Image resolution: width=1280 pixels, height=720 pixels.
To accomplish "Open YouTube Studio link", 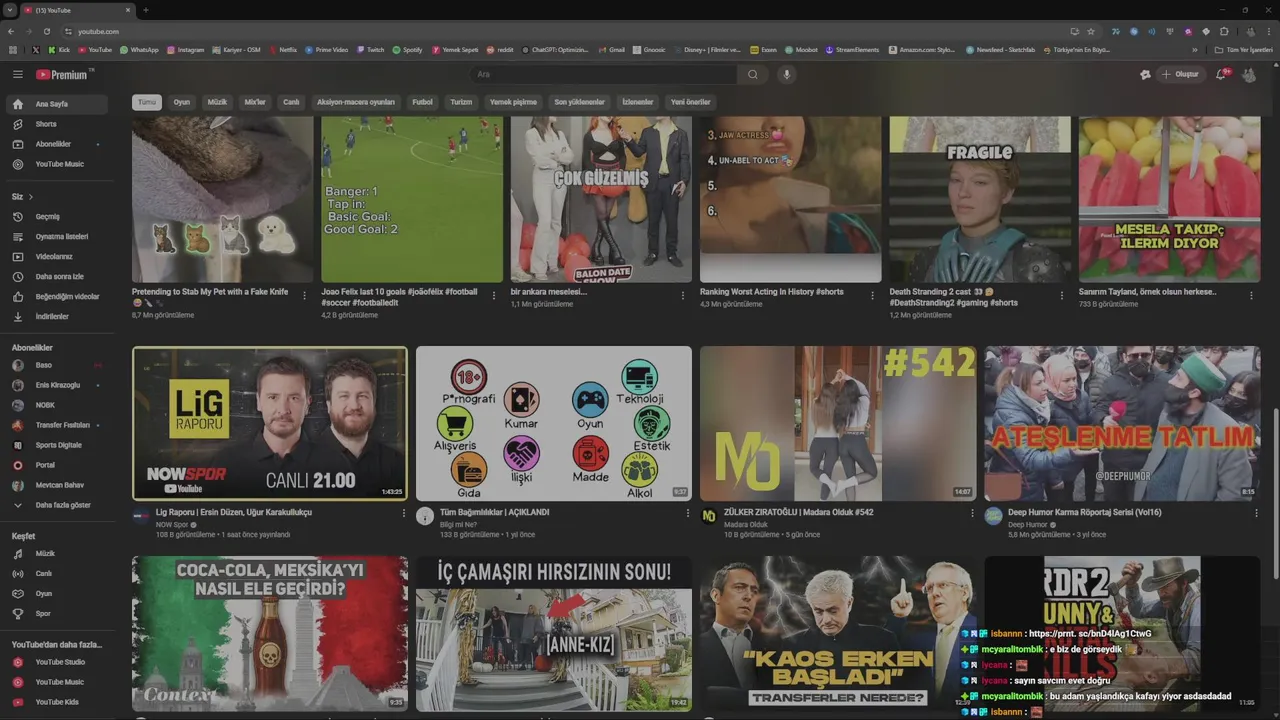I will (x=57, y=662).
